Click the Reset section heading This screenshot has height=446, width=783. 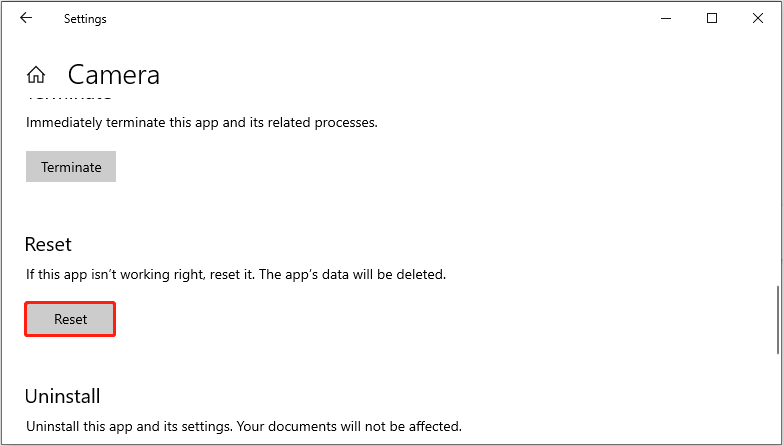48,244
